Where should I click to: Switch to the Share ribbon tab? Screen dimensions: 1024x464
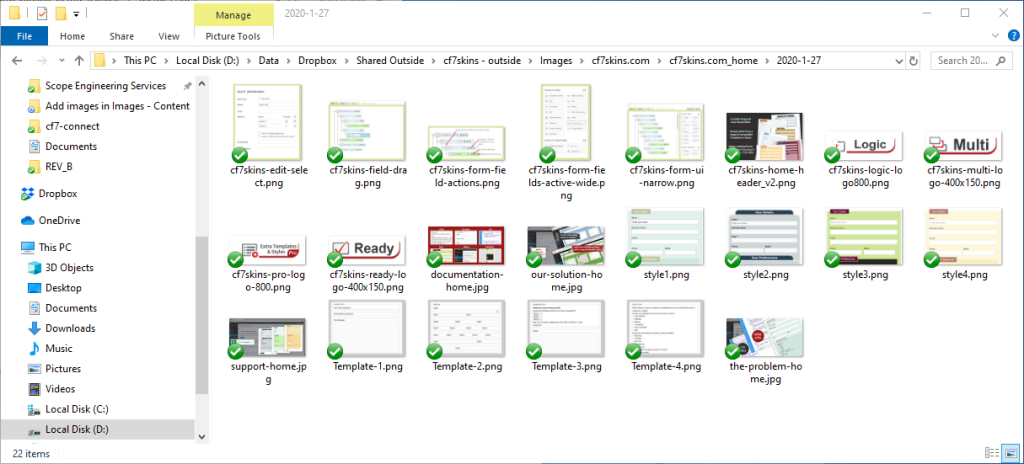click(121, 36)
